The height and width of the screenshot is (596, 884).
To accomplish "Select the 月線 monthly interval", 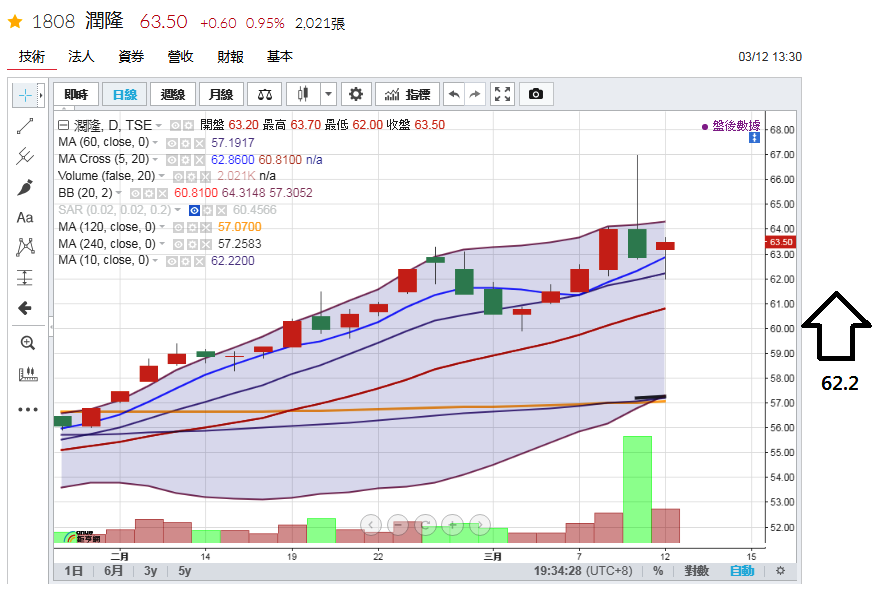I will [x=221, y=94].
